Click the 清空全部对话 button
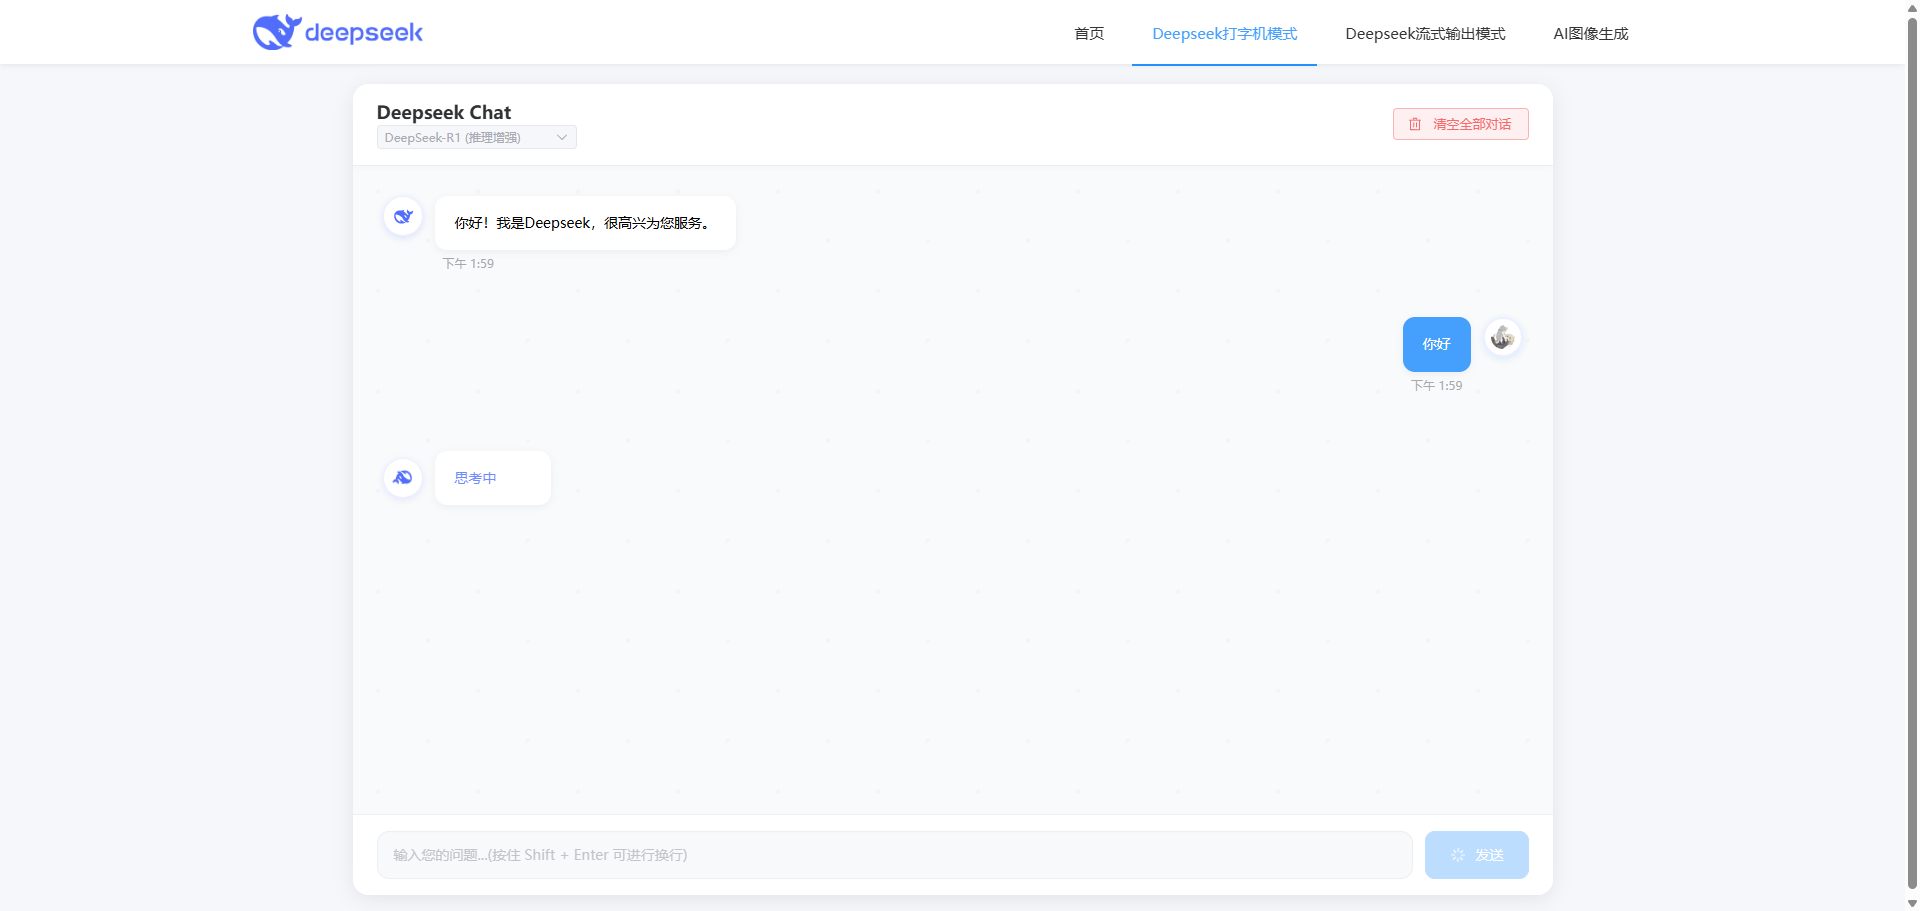 (x=1460, y=124)
